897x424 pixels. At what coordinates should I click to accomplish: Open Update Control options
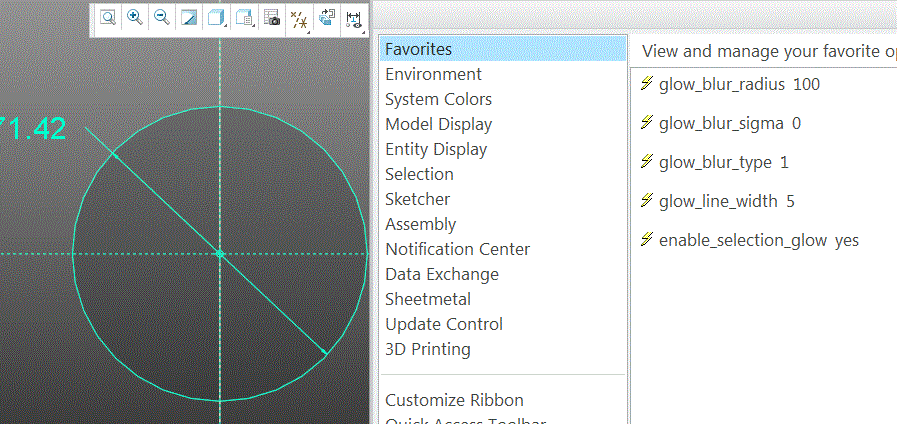click(x=444, y=324)
